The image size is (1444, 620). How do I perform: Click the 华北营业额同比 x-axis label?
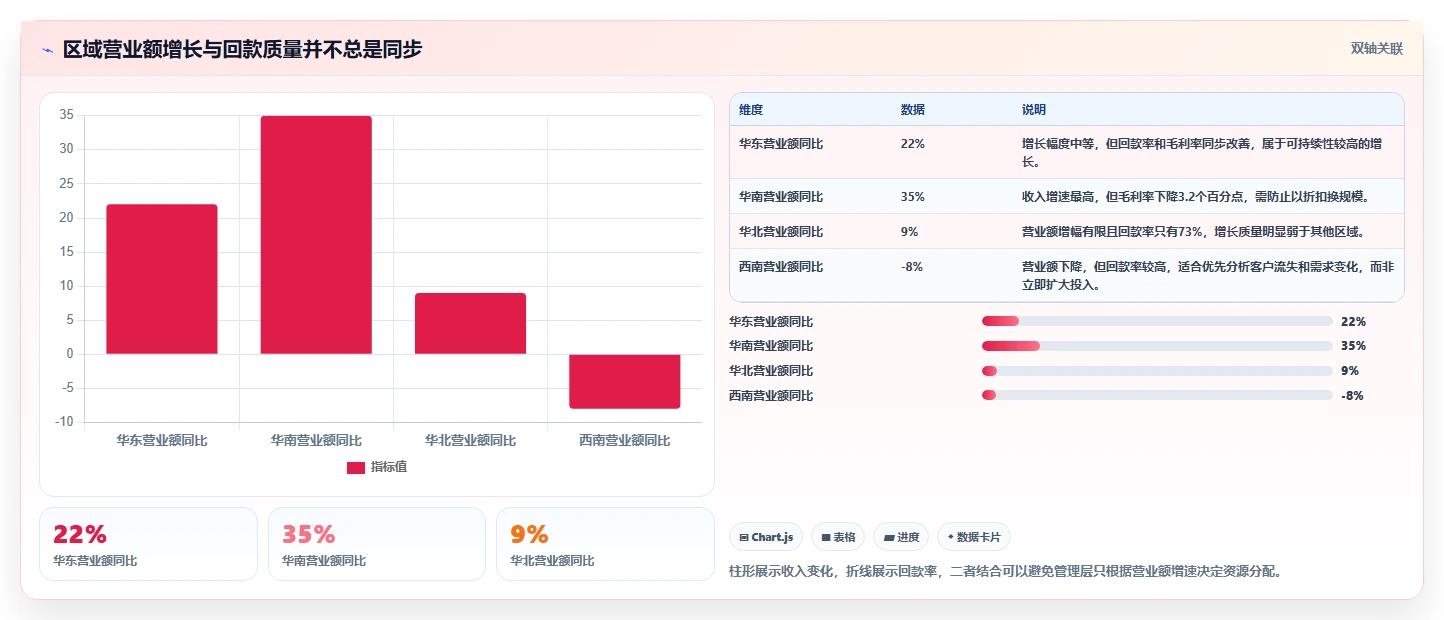[x=470, y=440]
